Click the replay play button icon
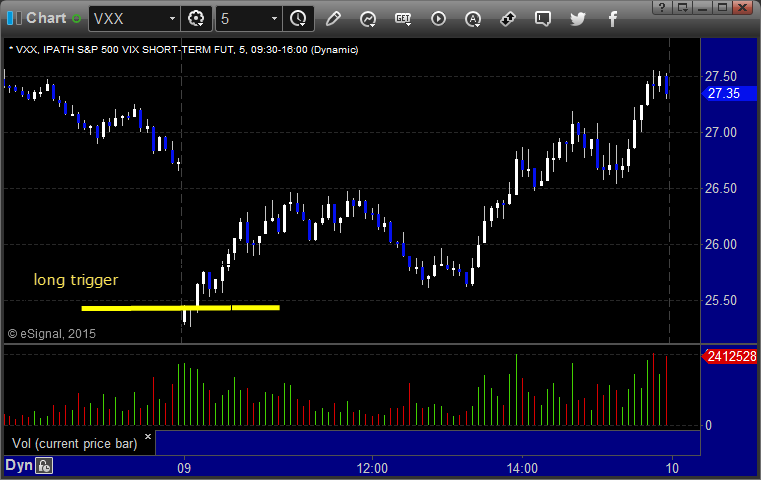The width and height of the screenshot is (761, 480). point(438,19)
